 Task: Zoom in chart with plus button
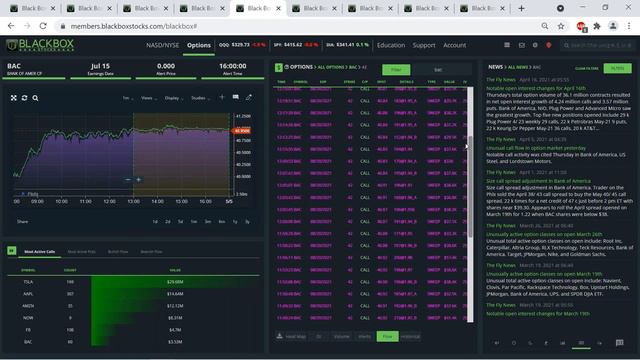139,180
